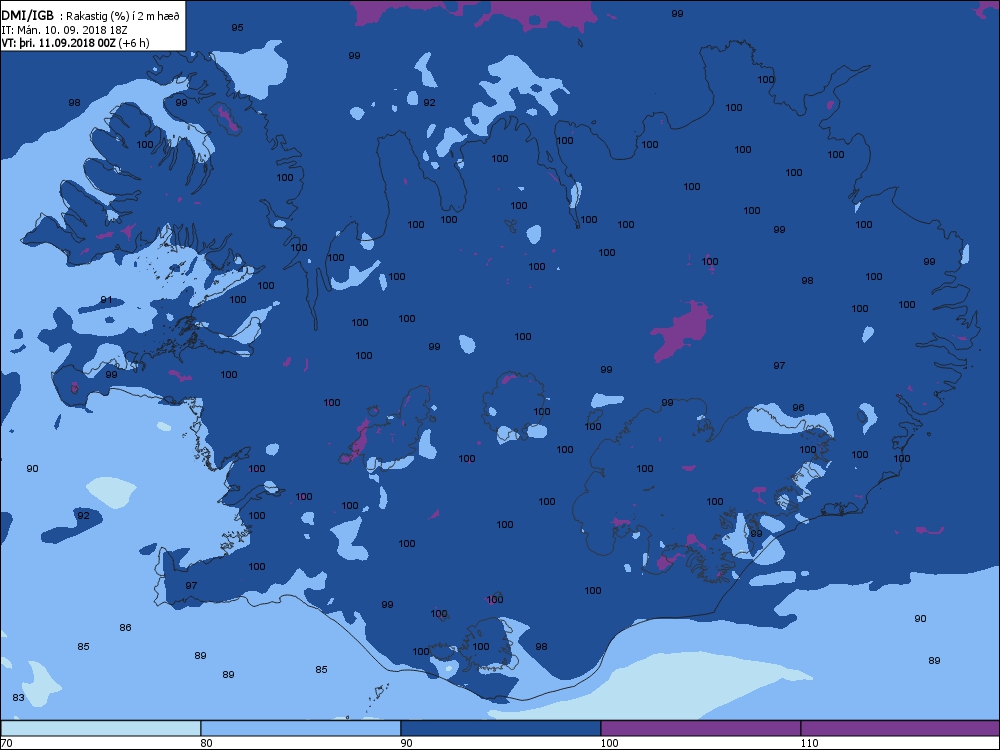
Task: Click the lightest blue 70–80 legend swatch
Action: [101, 728]
